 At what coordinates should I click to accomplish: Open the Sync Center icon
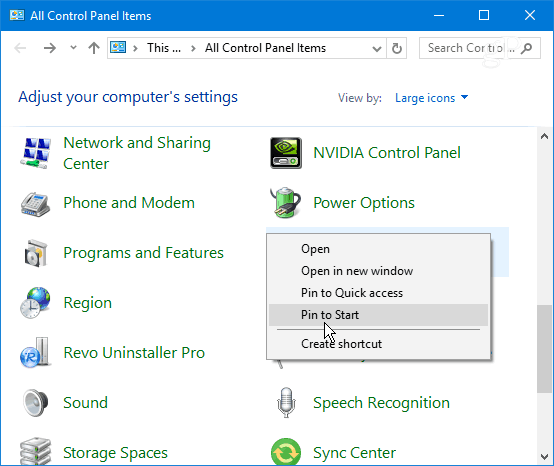pyautogui.click(x=286, y=452)
